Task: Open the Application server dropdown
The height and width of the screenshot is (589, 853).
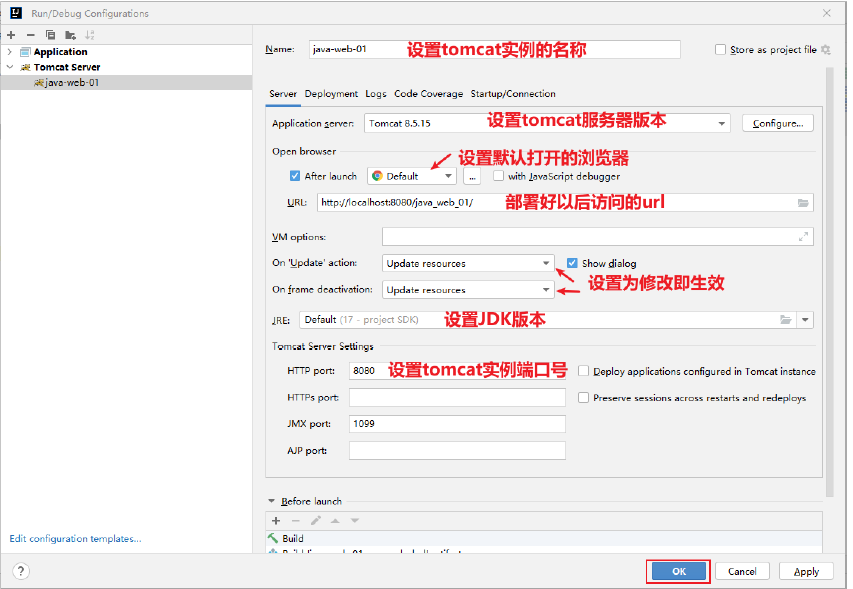Action: click(546, 123)
